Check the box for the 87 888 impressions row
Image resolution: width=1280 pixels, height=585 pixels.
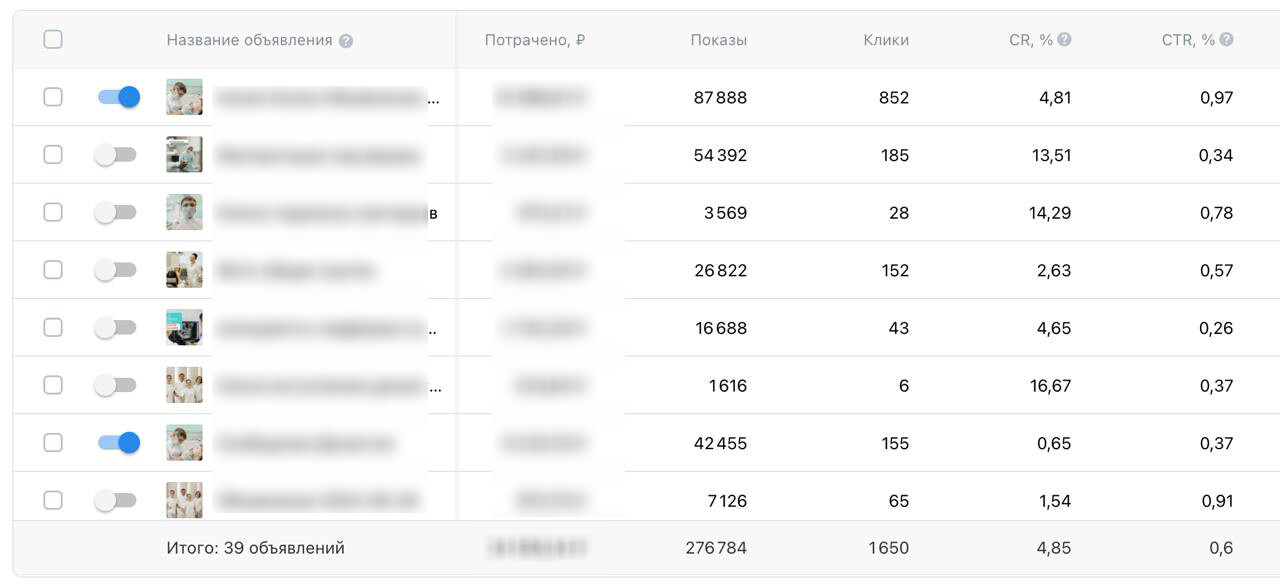tap(53, 97)
